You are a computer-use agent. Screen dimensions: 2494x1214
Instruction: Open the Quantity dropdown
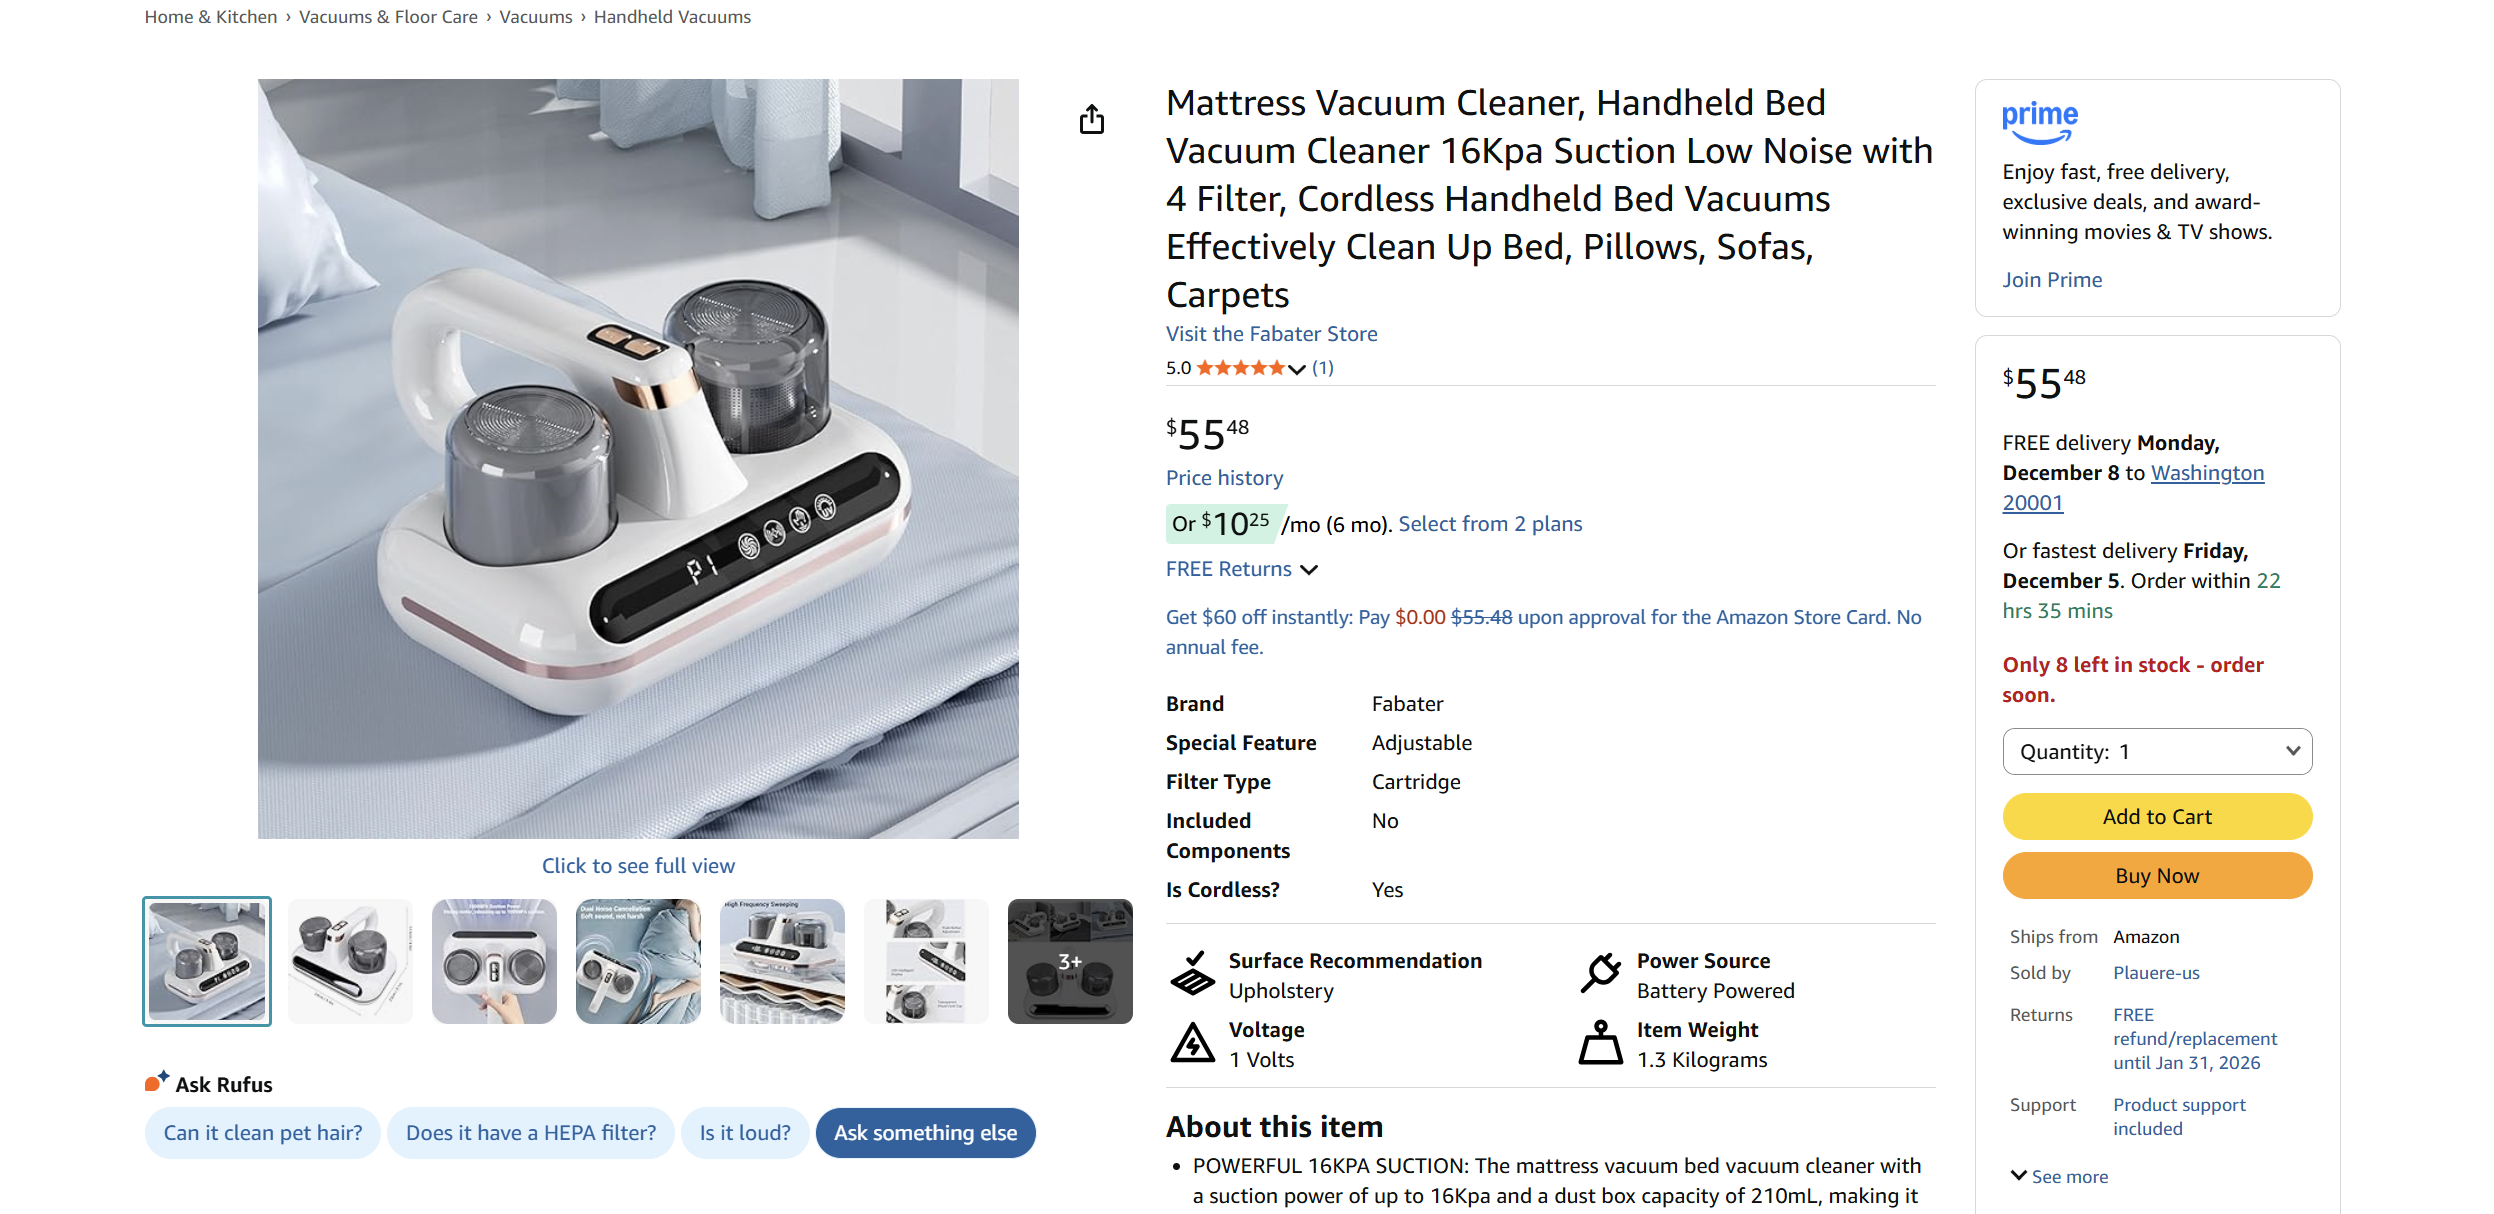tap(2156, 752)
